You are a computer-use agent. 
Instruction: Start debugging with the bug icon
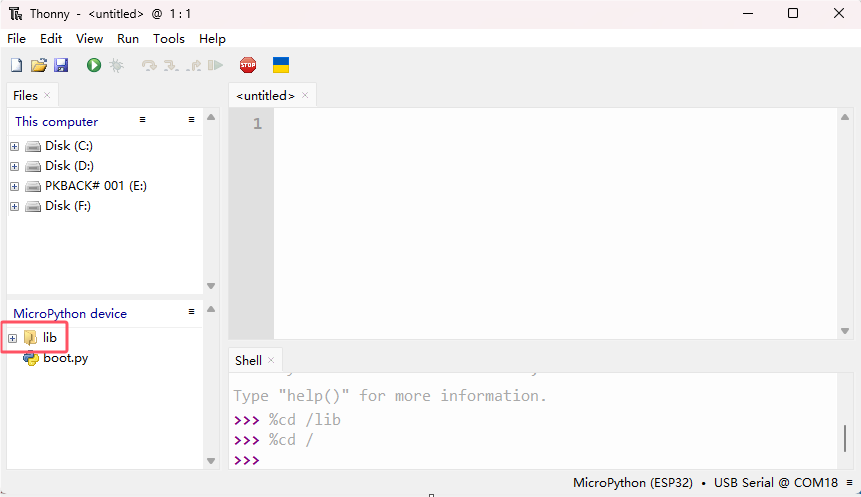click(116, 65)
